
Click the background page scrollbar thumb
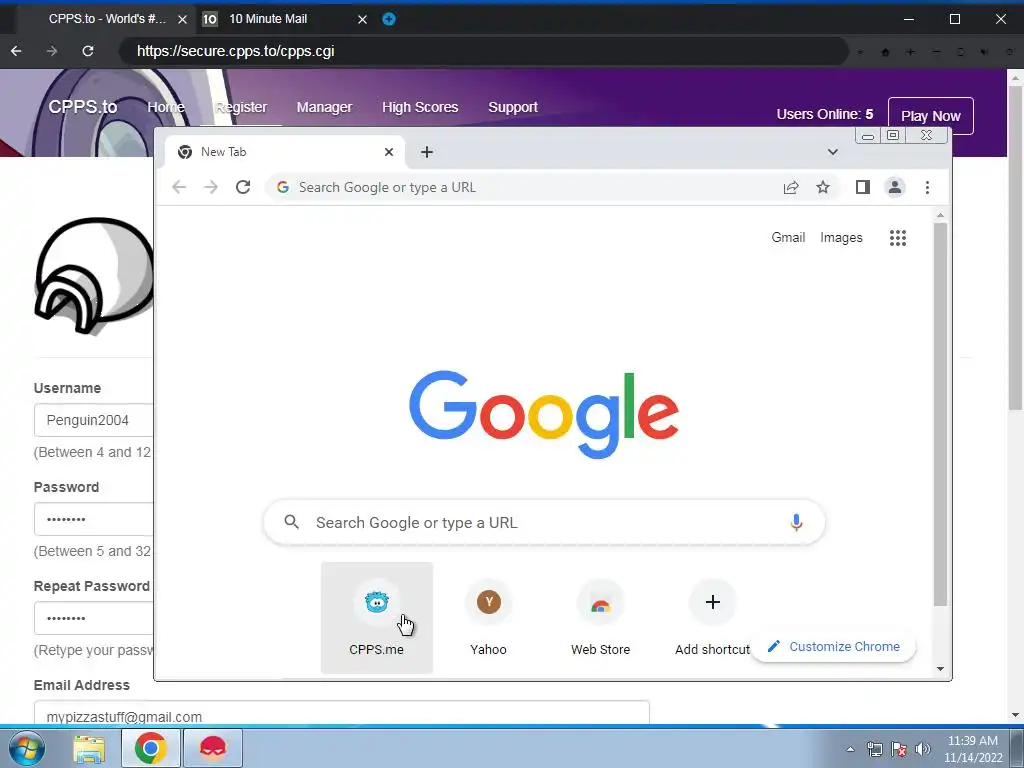point(1015,247)
